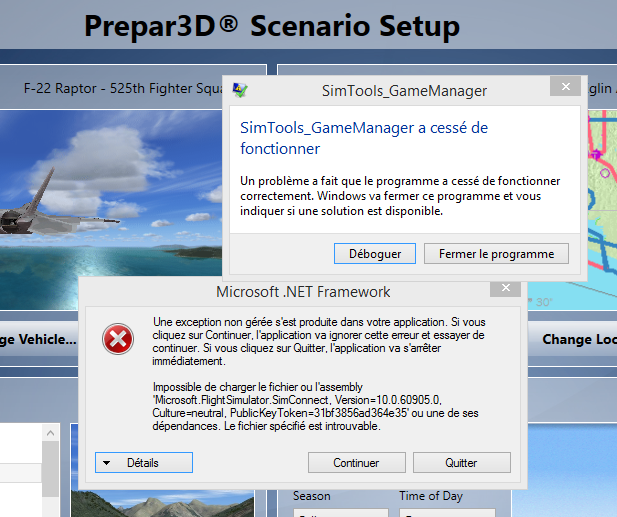Click the Change Location button

coord(573,339)
